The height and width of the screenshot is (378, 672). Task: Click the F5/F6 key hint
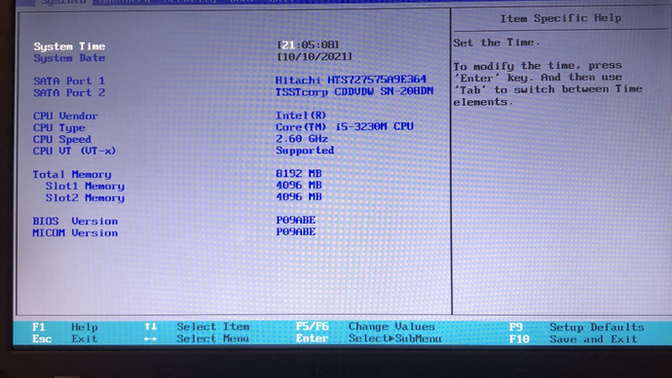(x=312, y=326)
